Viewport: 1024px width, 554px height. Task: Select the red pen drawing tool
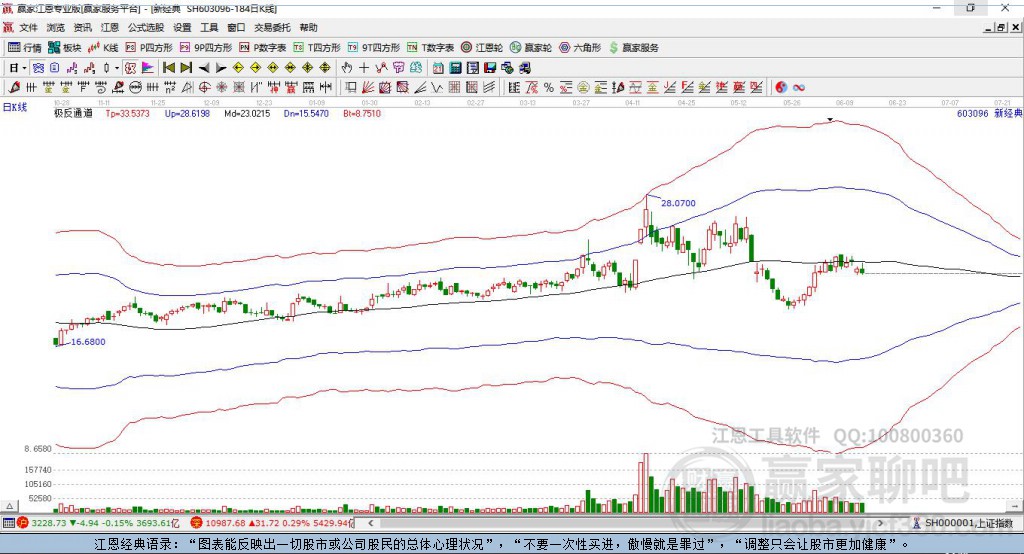(14, 88)
